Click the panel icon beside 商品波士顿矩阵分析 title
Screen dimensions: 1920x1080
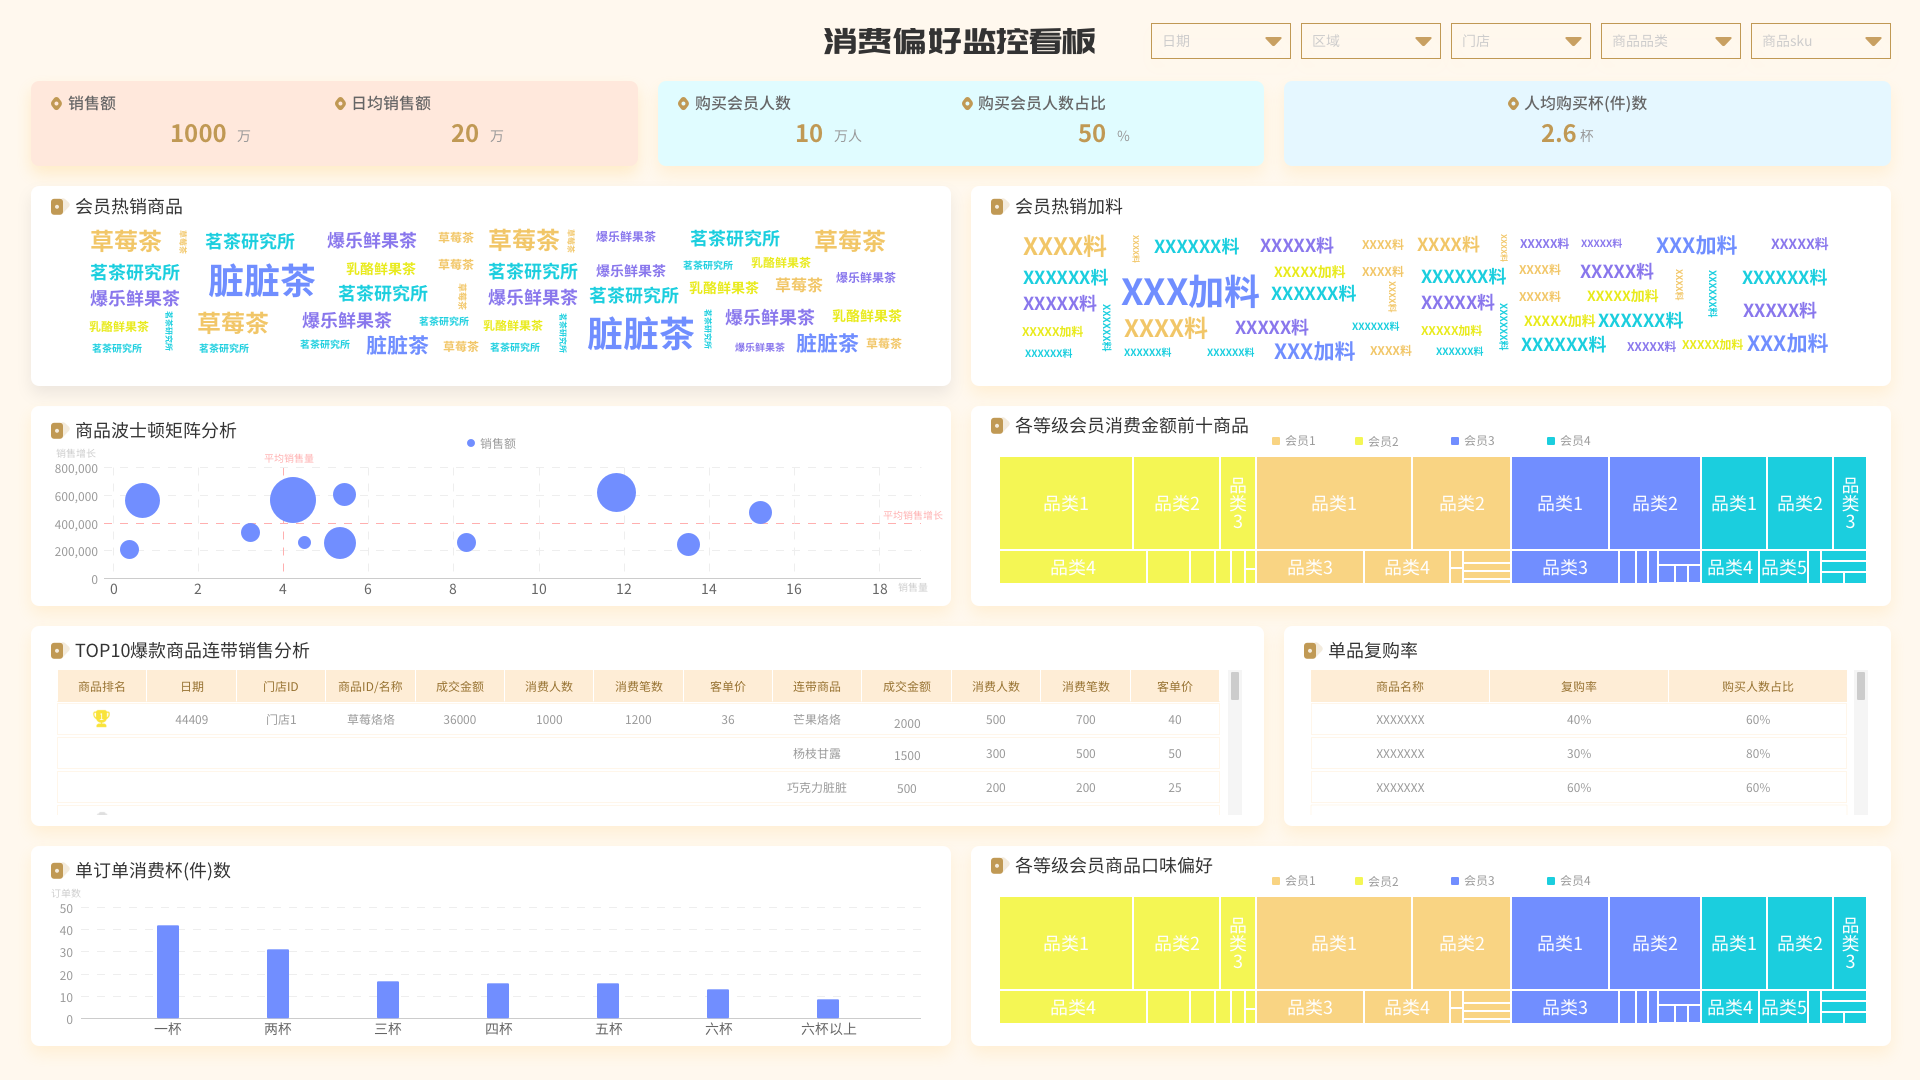click(57, 430)
